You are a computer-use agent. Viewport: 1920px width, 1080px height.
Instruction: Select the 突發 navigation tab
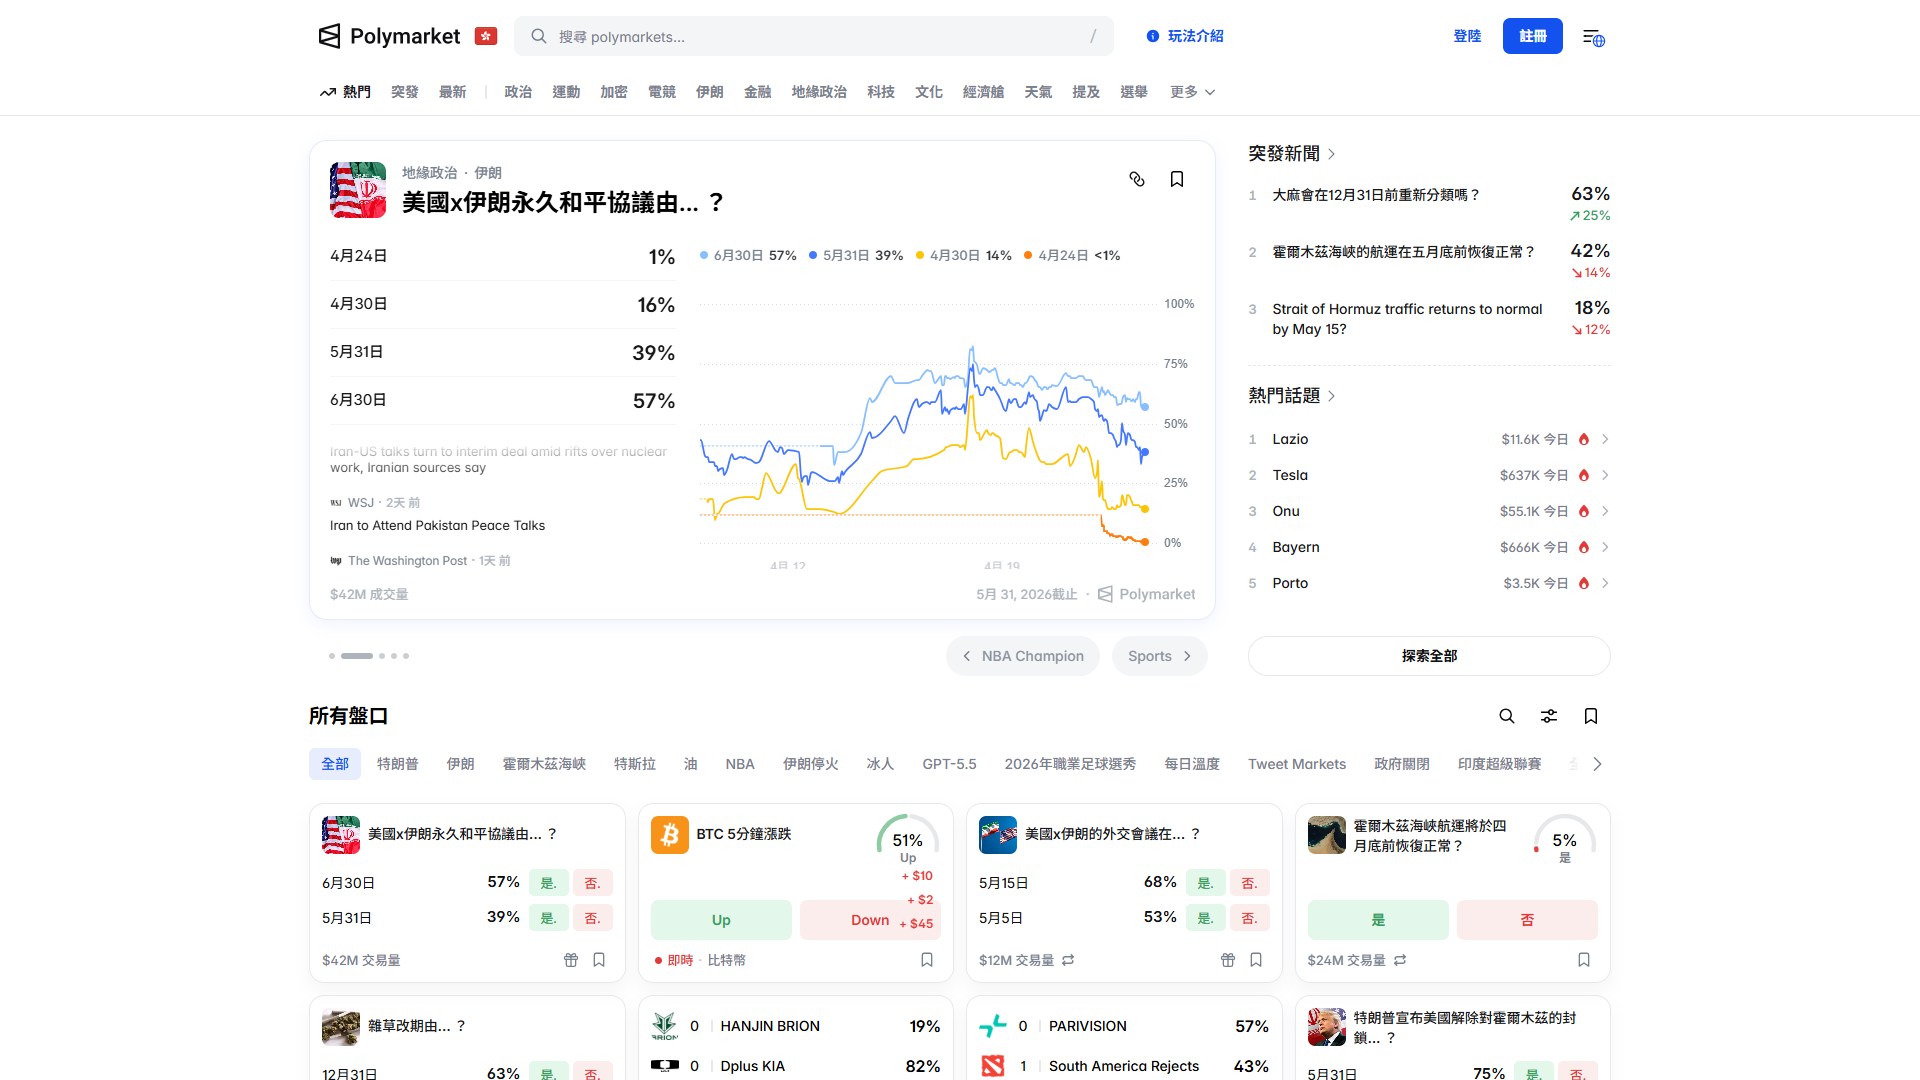405,92
